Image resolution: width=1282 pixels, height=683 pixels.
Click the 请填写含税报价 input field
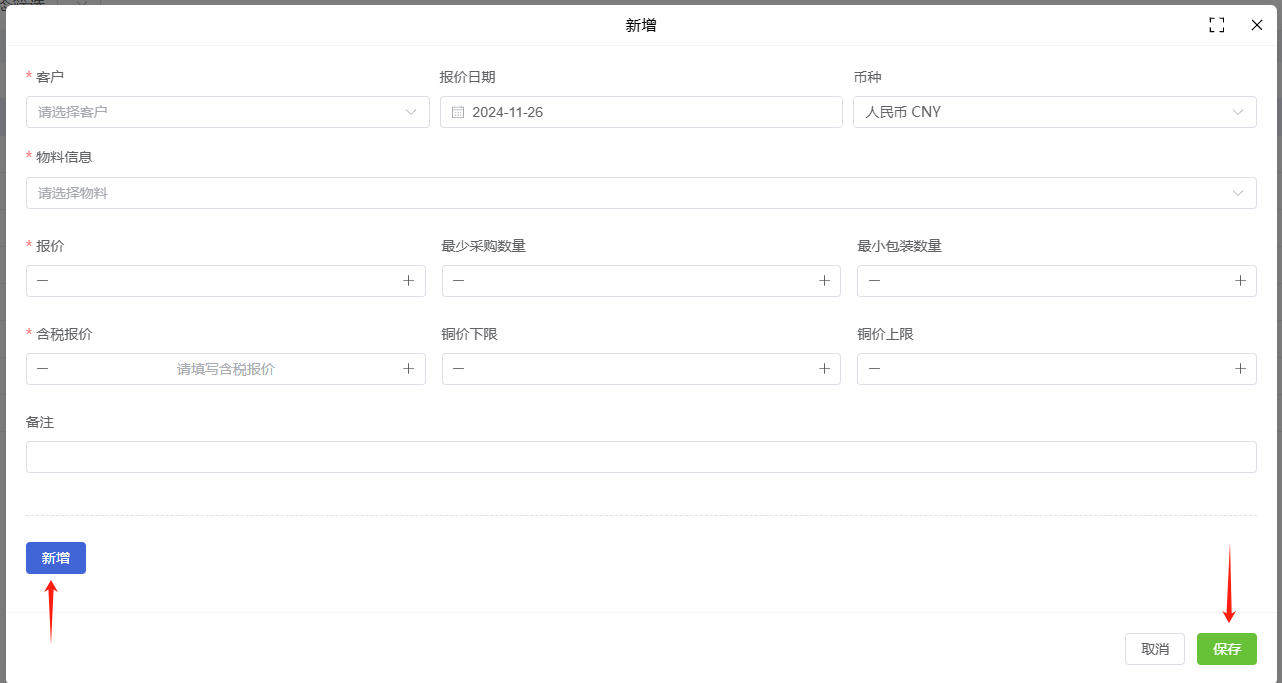point(226,369)
